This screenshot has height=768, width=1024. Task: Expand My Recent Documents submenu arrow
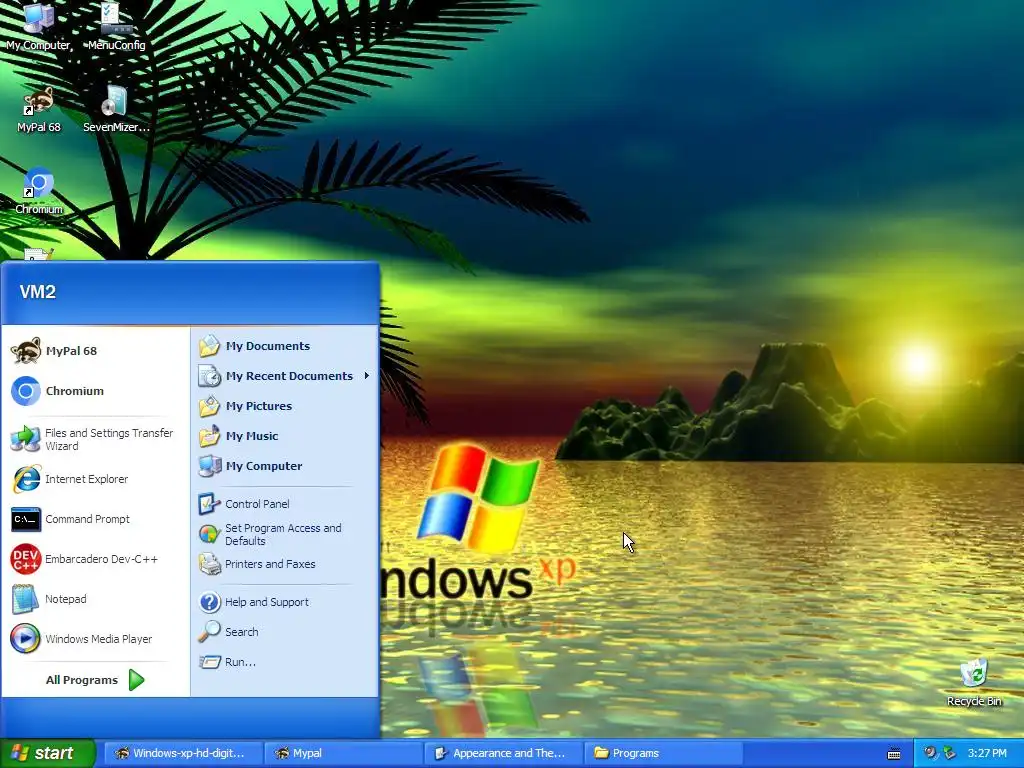click(x=367, y=376)
